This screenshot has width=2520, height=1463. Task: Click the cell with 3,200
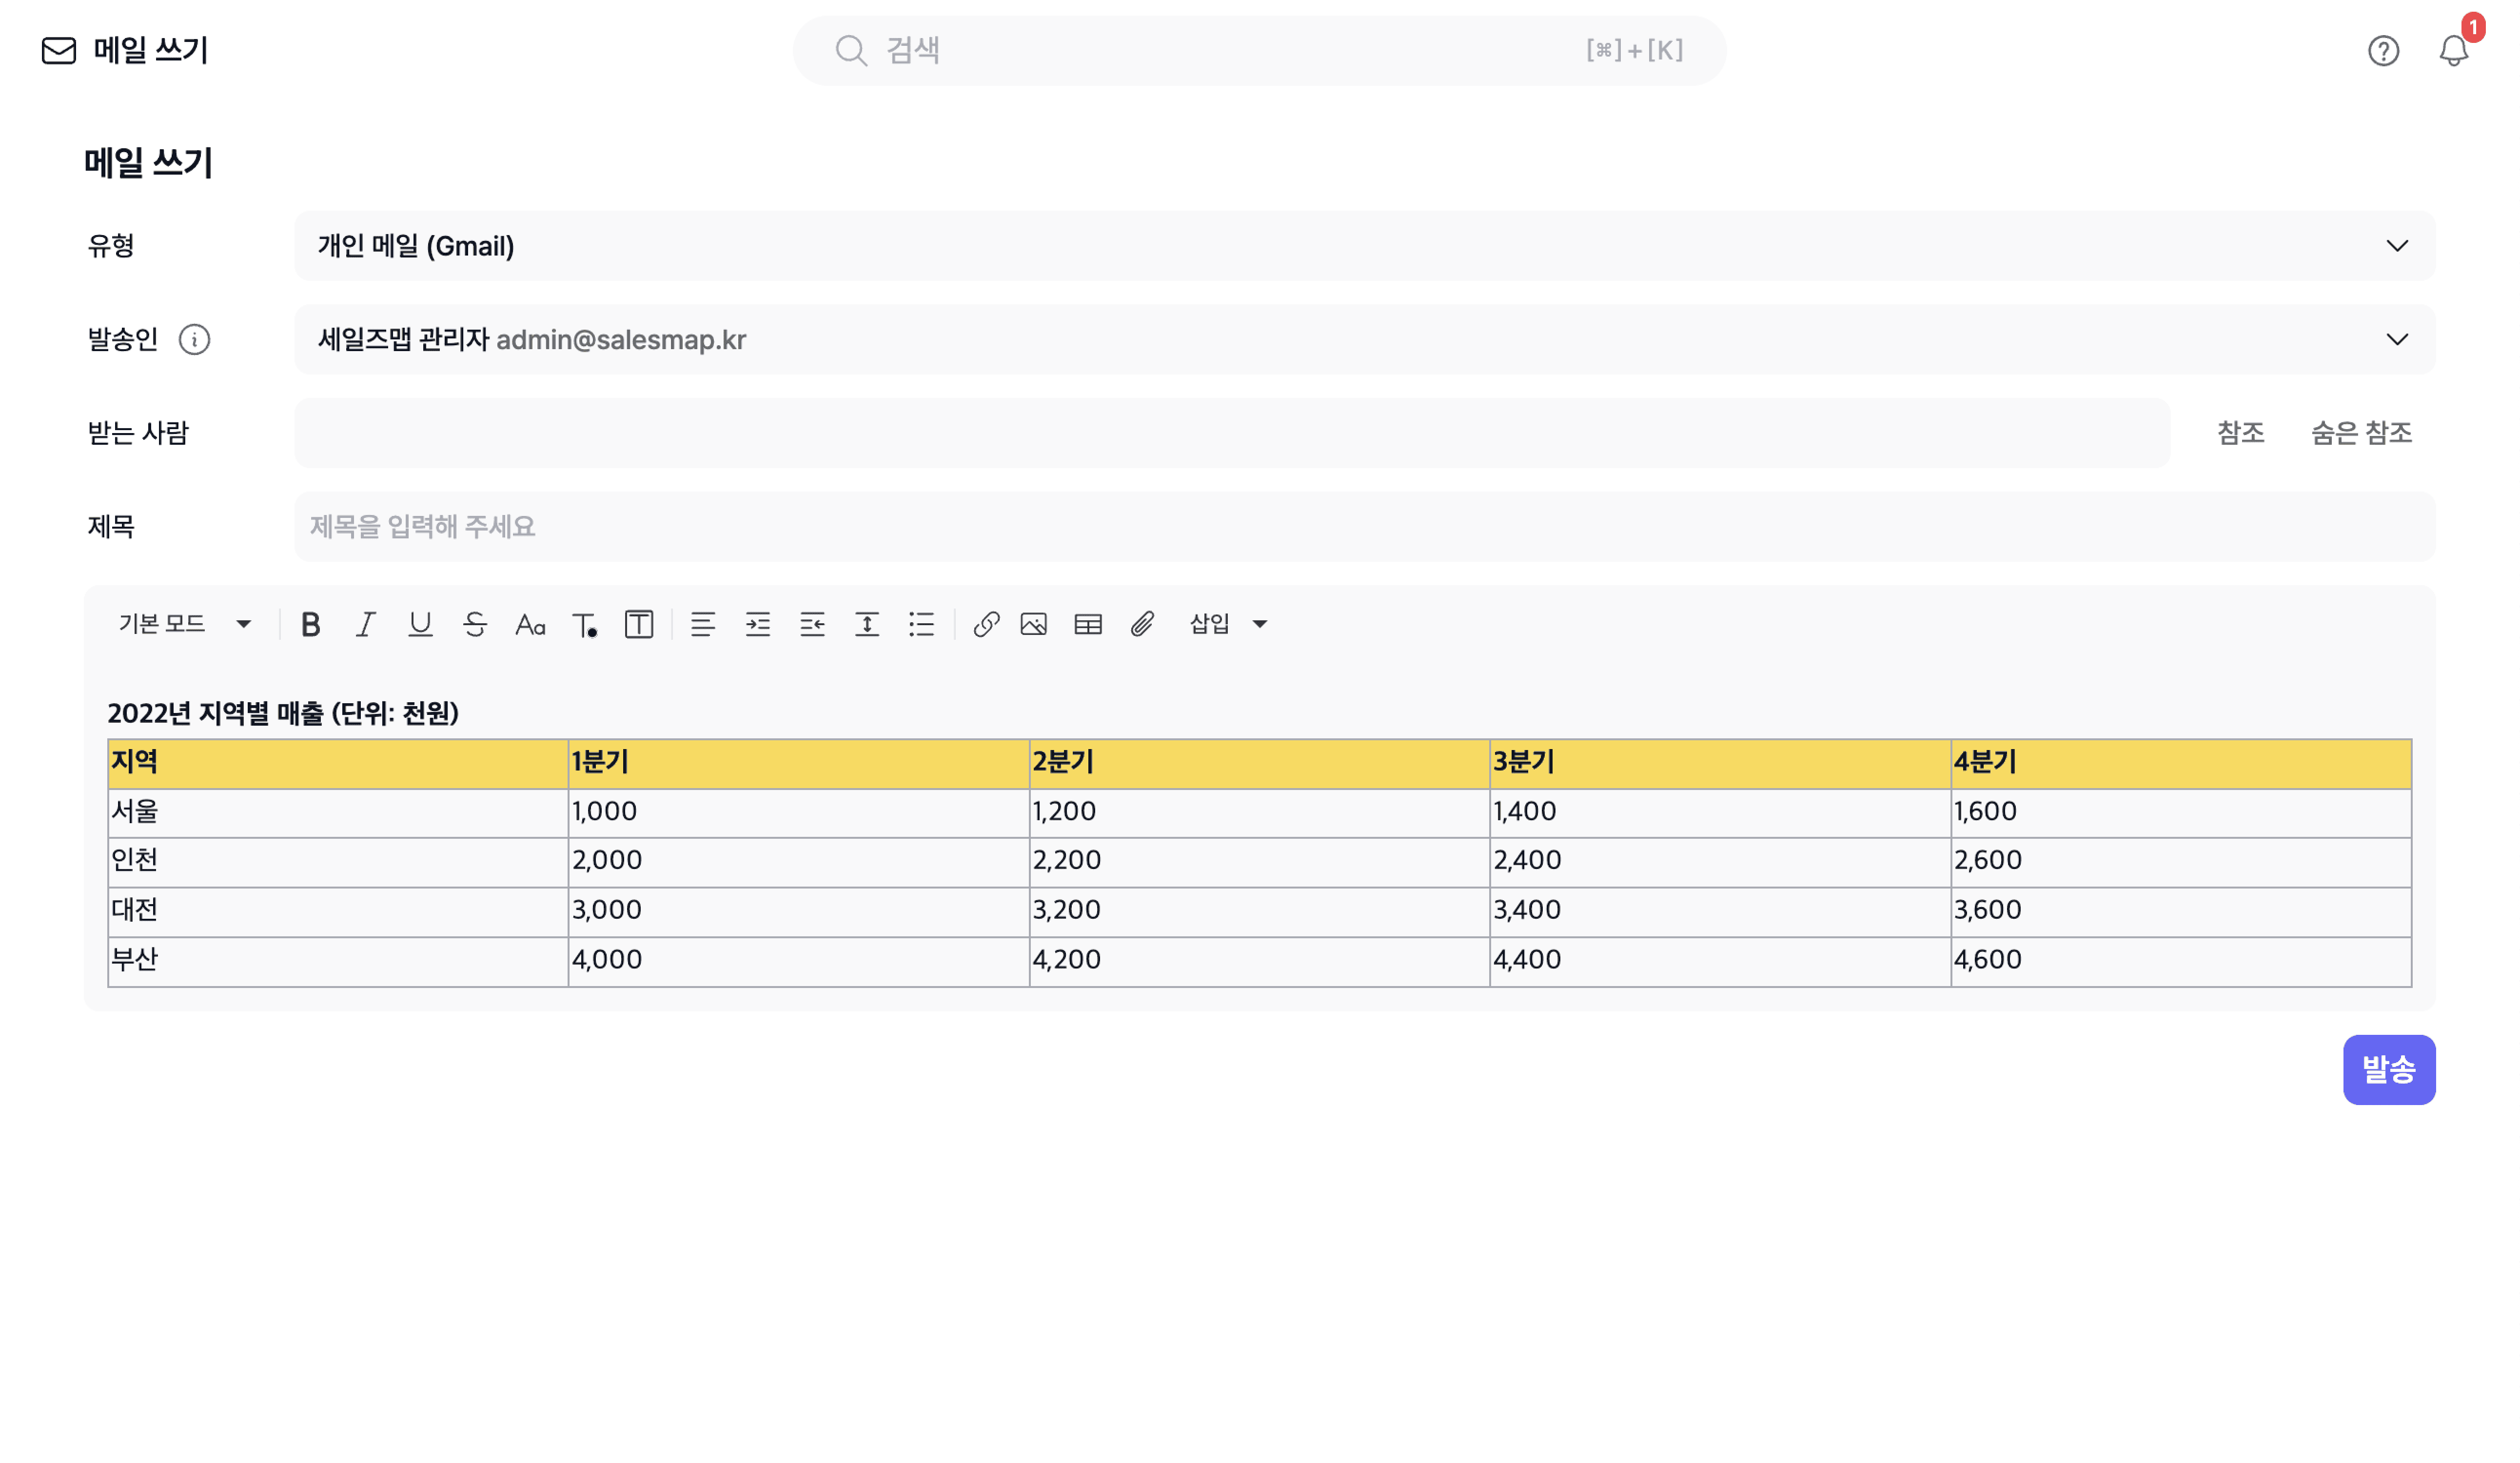(x=1259, y=912)
